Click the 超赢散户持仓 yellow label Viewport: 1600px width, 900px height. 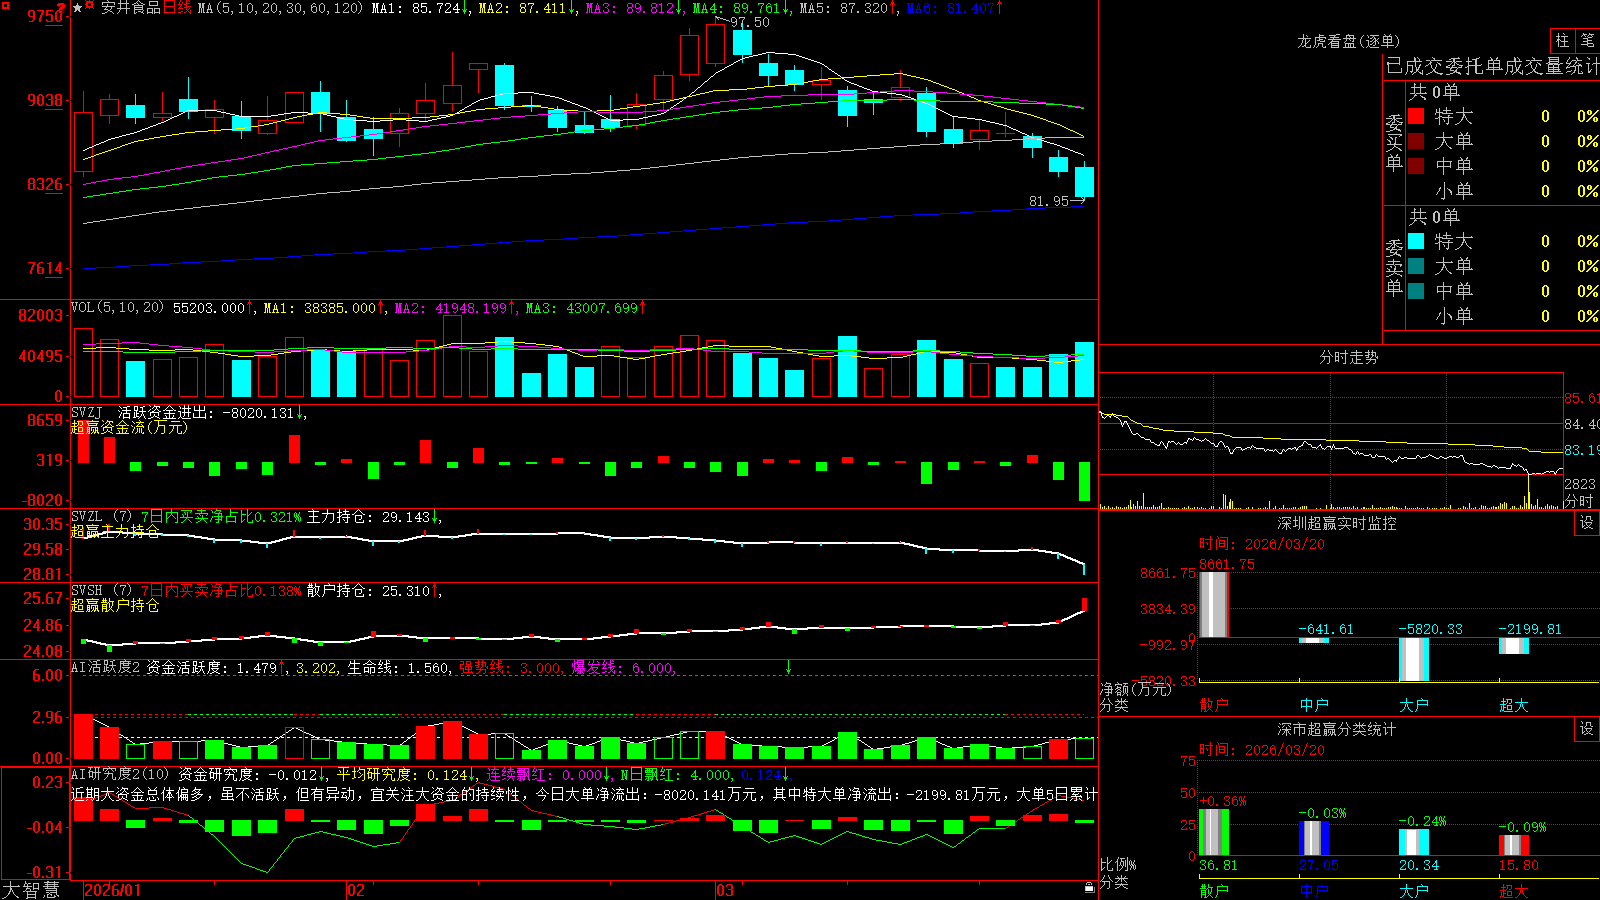[x=115, y=605]
